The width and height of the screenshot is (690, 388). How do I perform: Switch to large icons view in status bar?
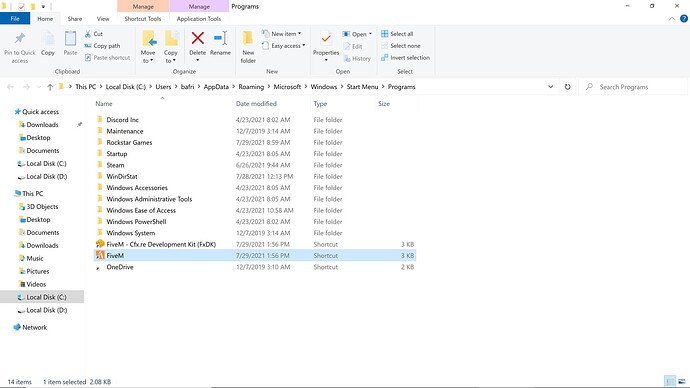tap(682, 381)
